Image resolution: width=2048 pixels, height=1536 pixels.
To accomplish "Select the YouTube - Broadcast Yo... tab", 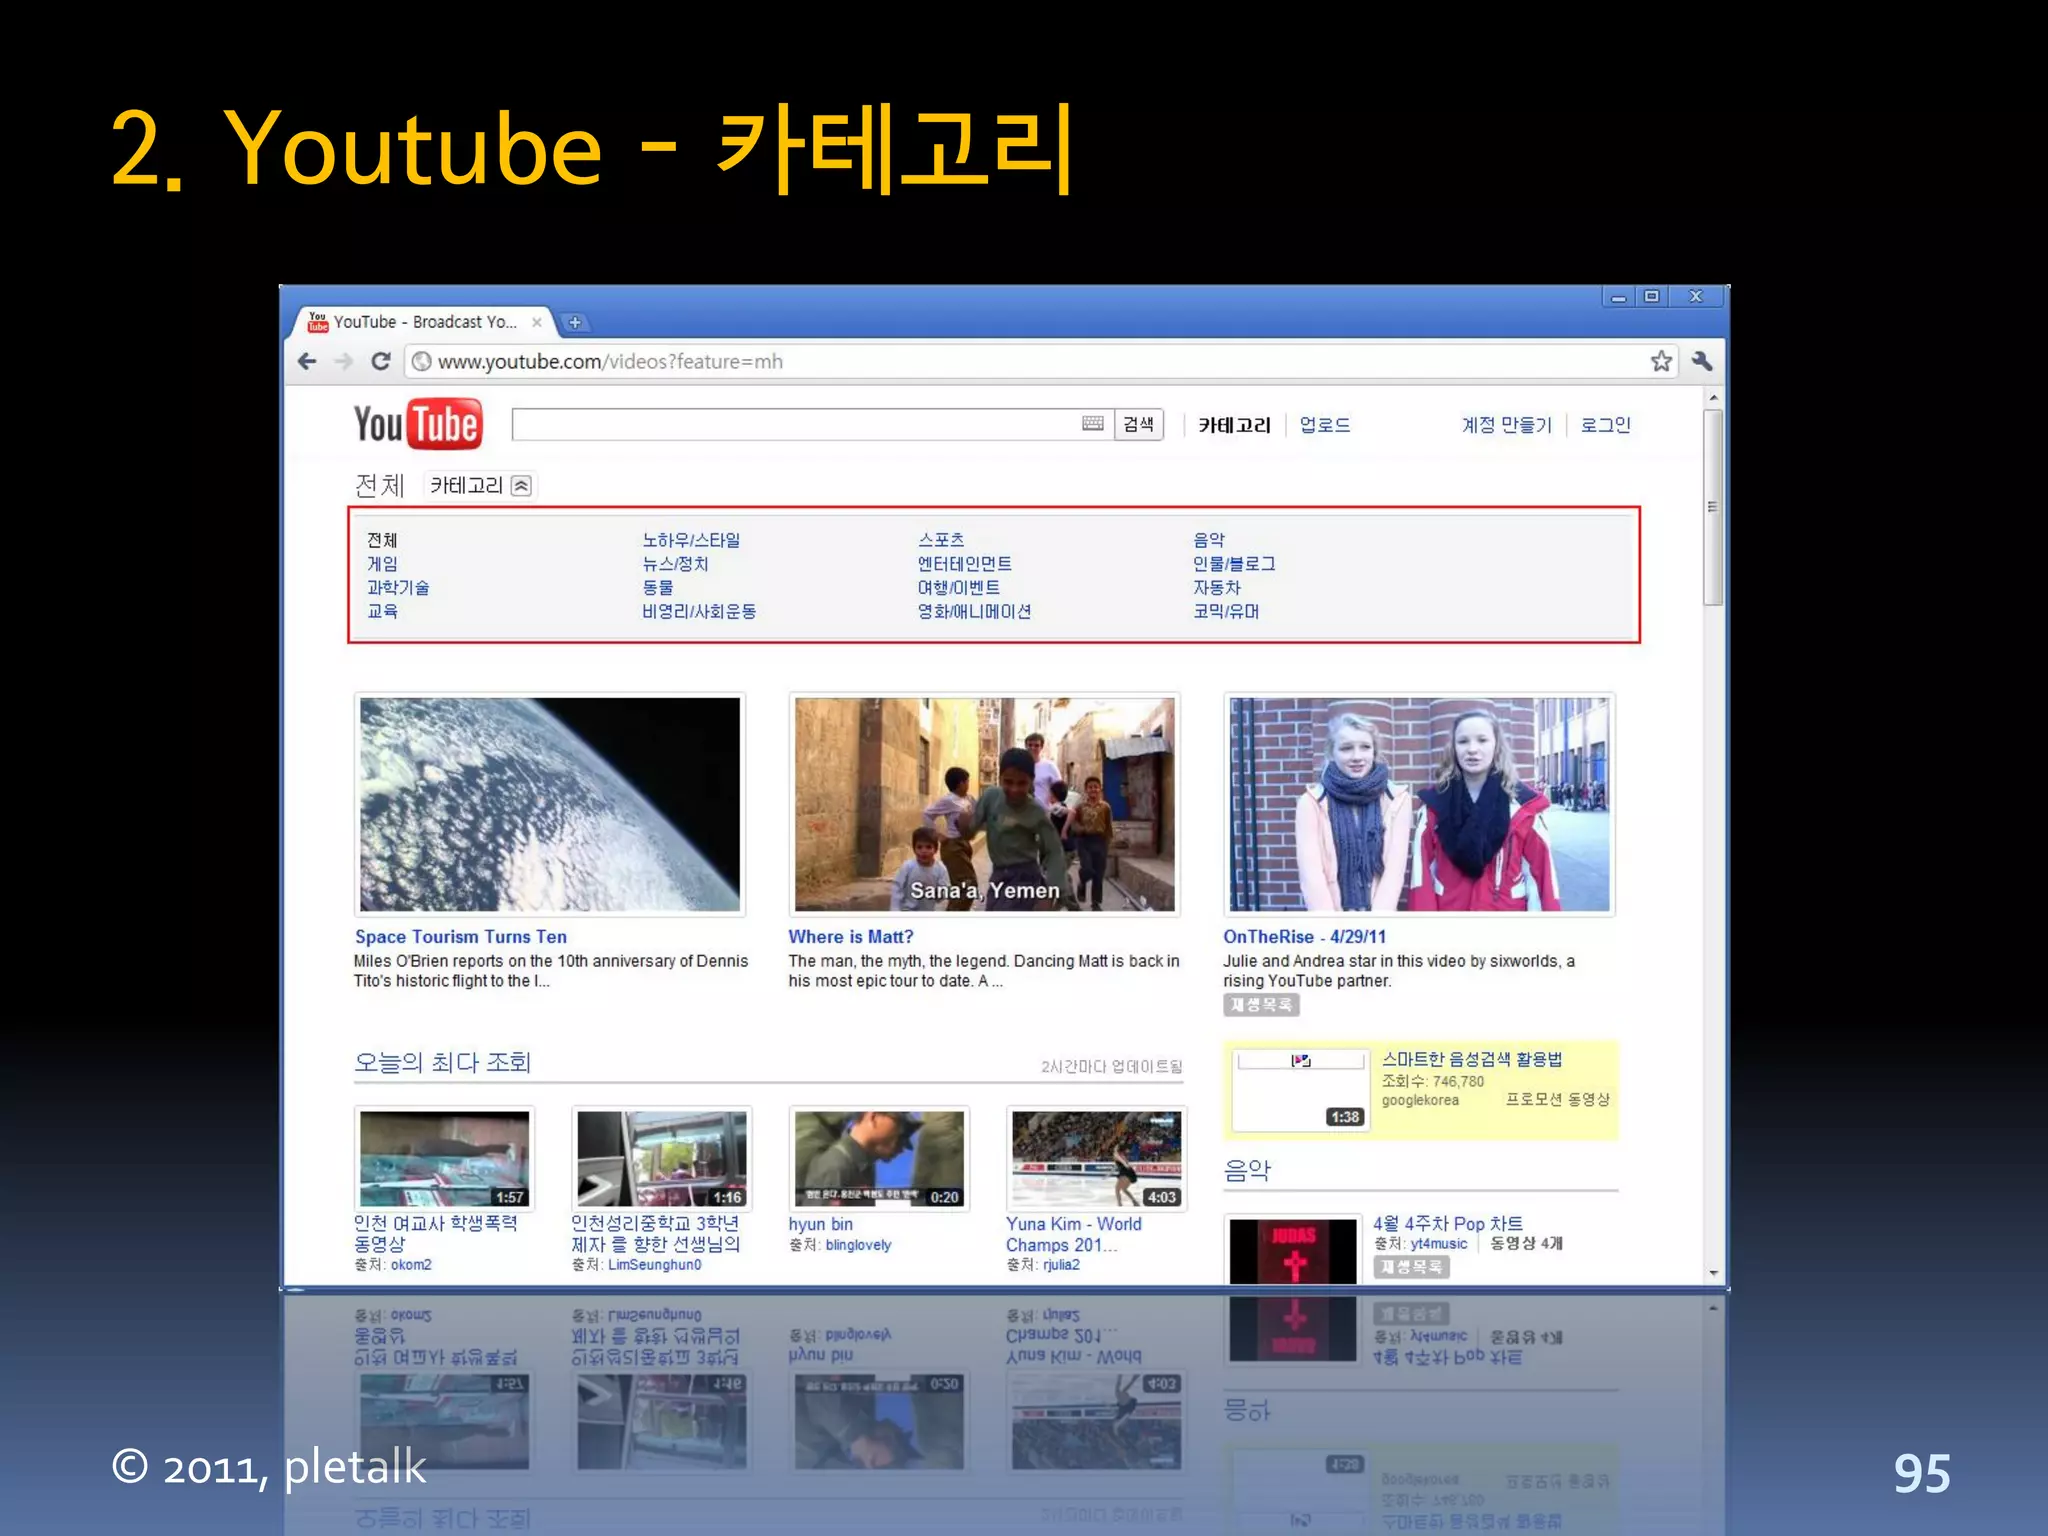I will pos(424,322).
